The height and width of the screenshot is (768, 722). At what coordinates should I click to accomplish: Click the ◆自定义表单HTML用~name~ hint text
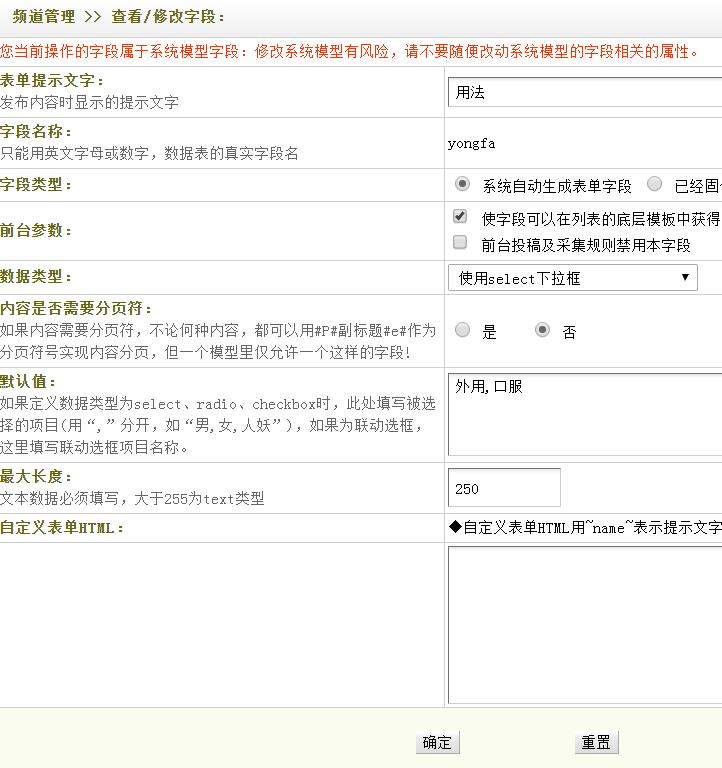[x=585, y=527]
